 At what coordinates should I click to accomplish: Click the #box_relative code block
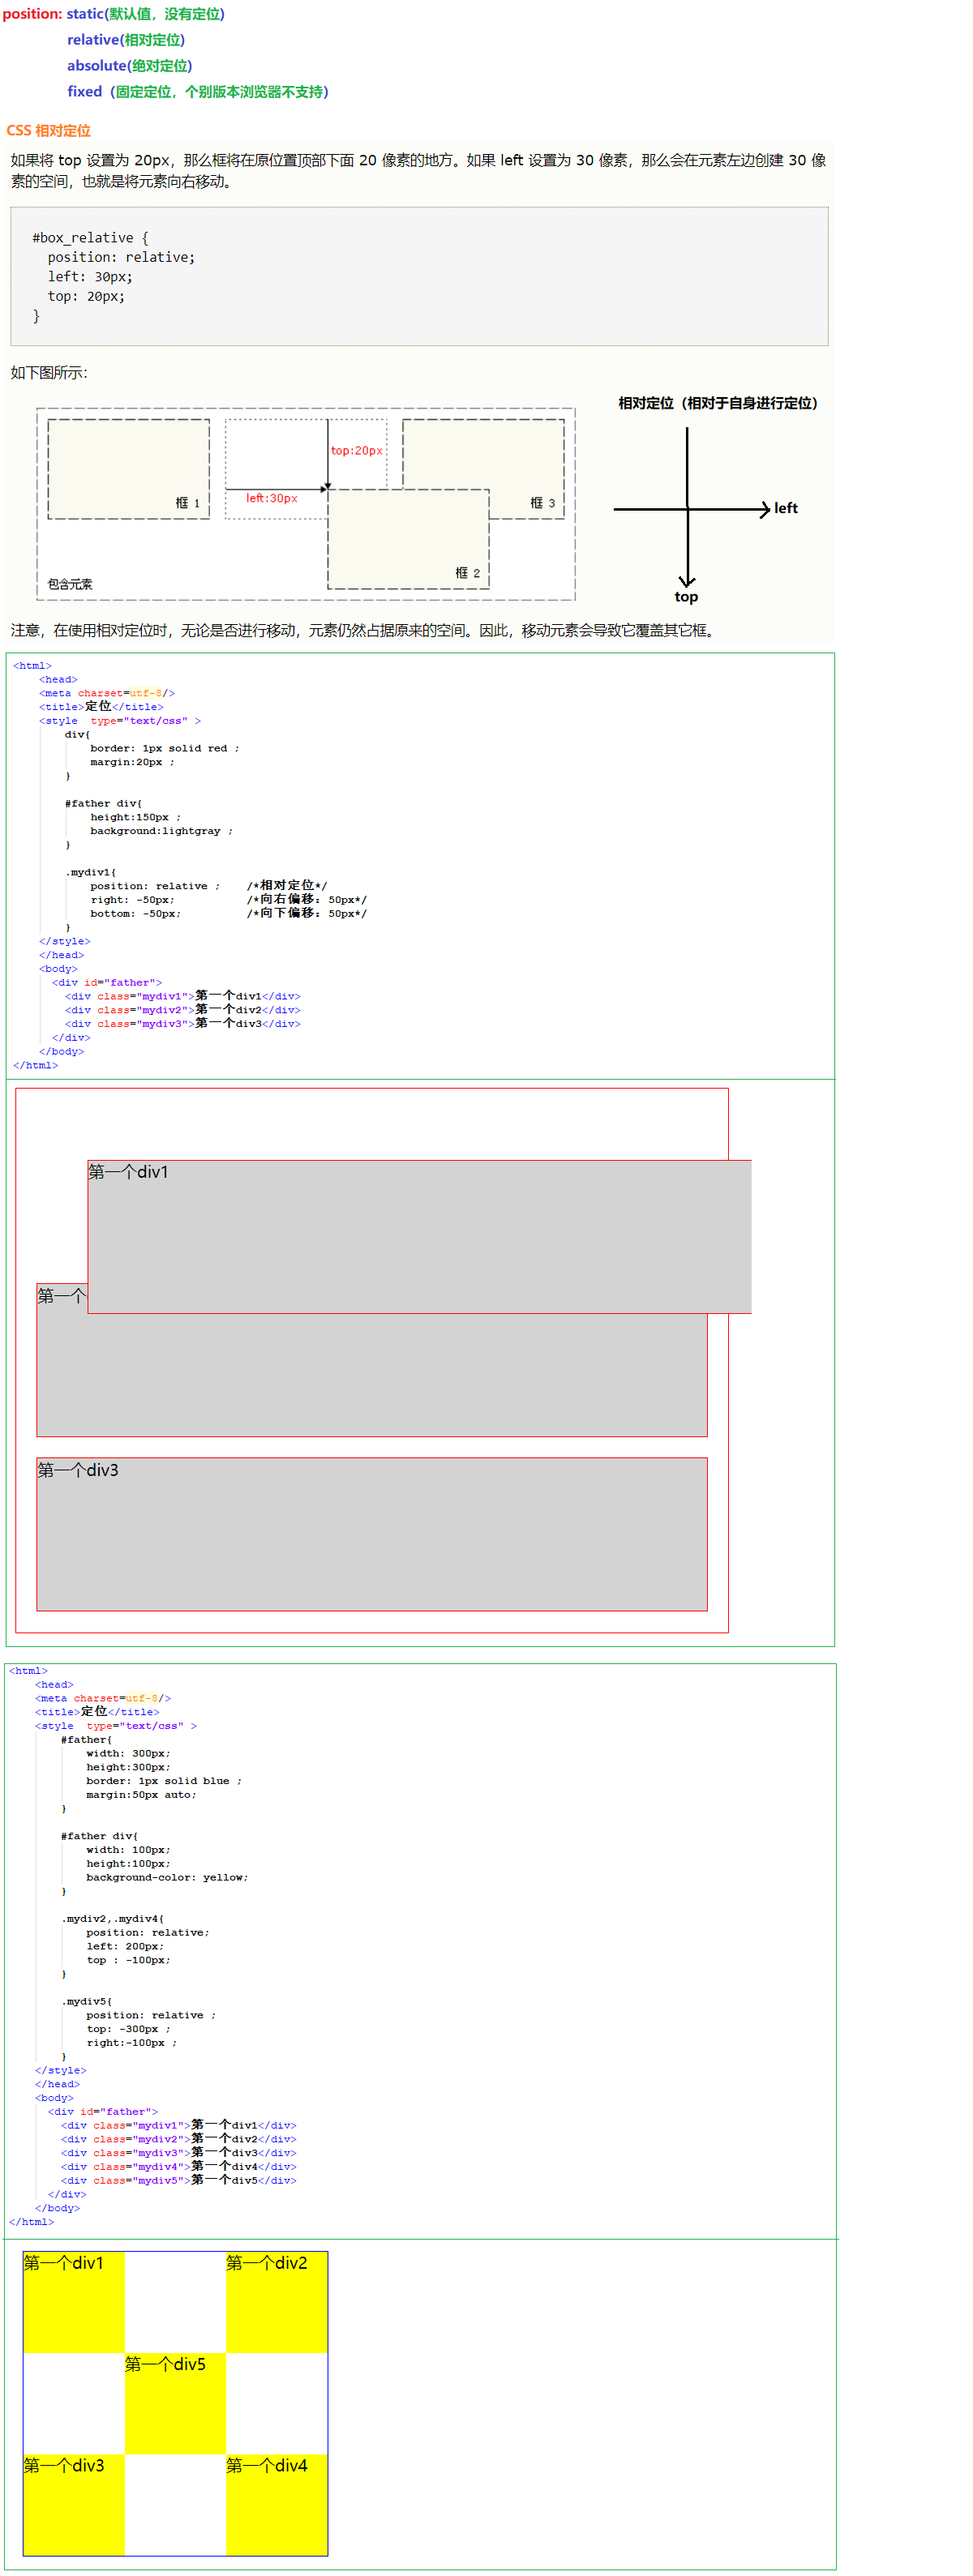[x=419, y=276]
